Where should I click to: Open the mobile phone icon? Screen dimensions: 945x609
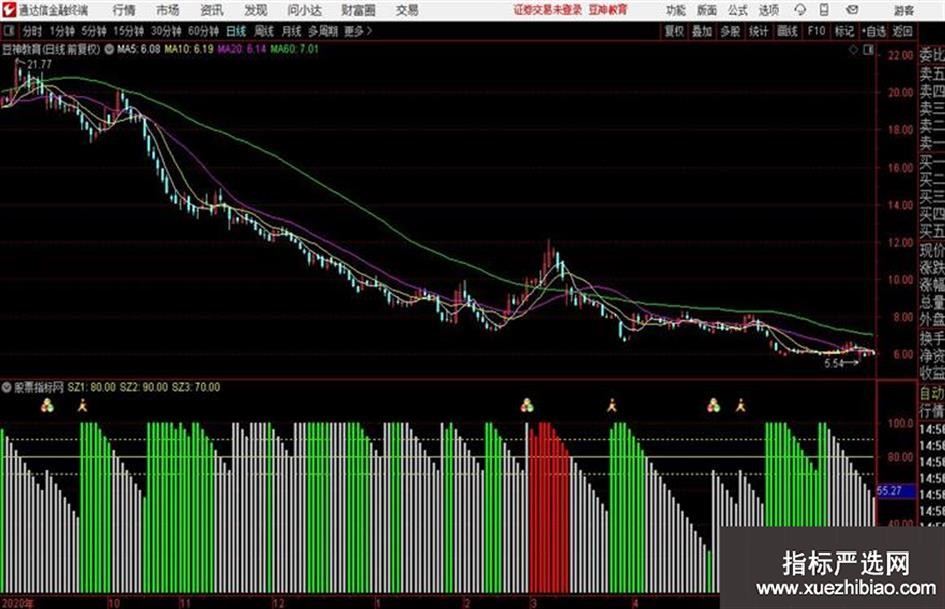[824, 10]
